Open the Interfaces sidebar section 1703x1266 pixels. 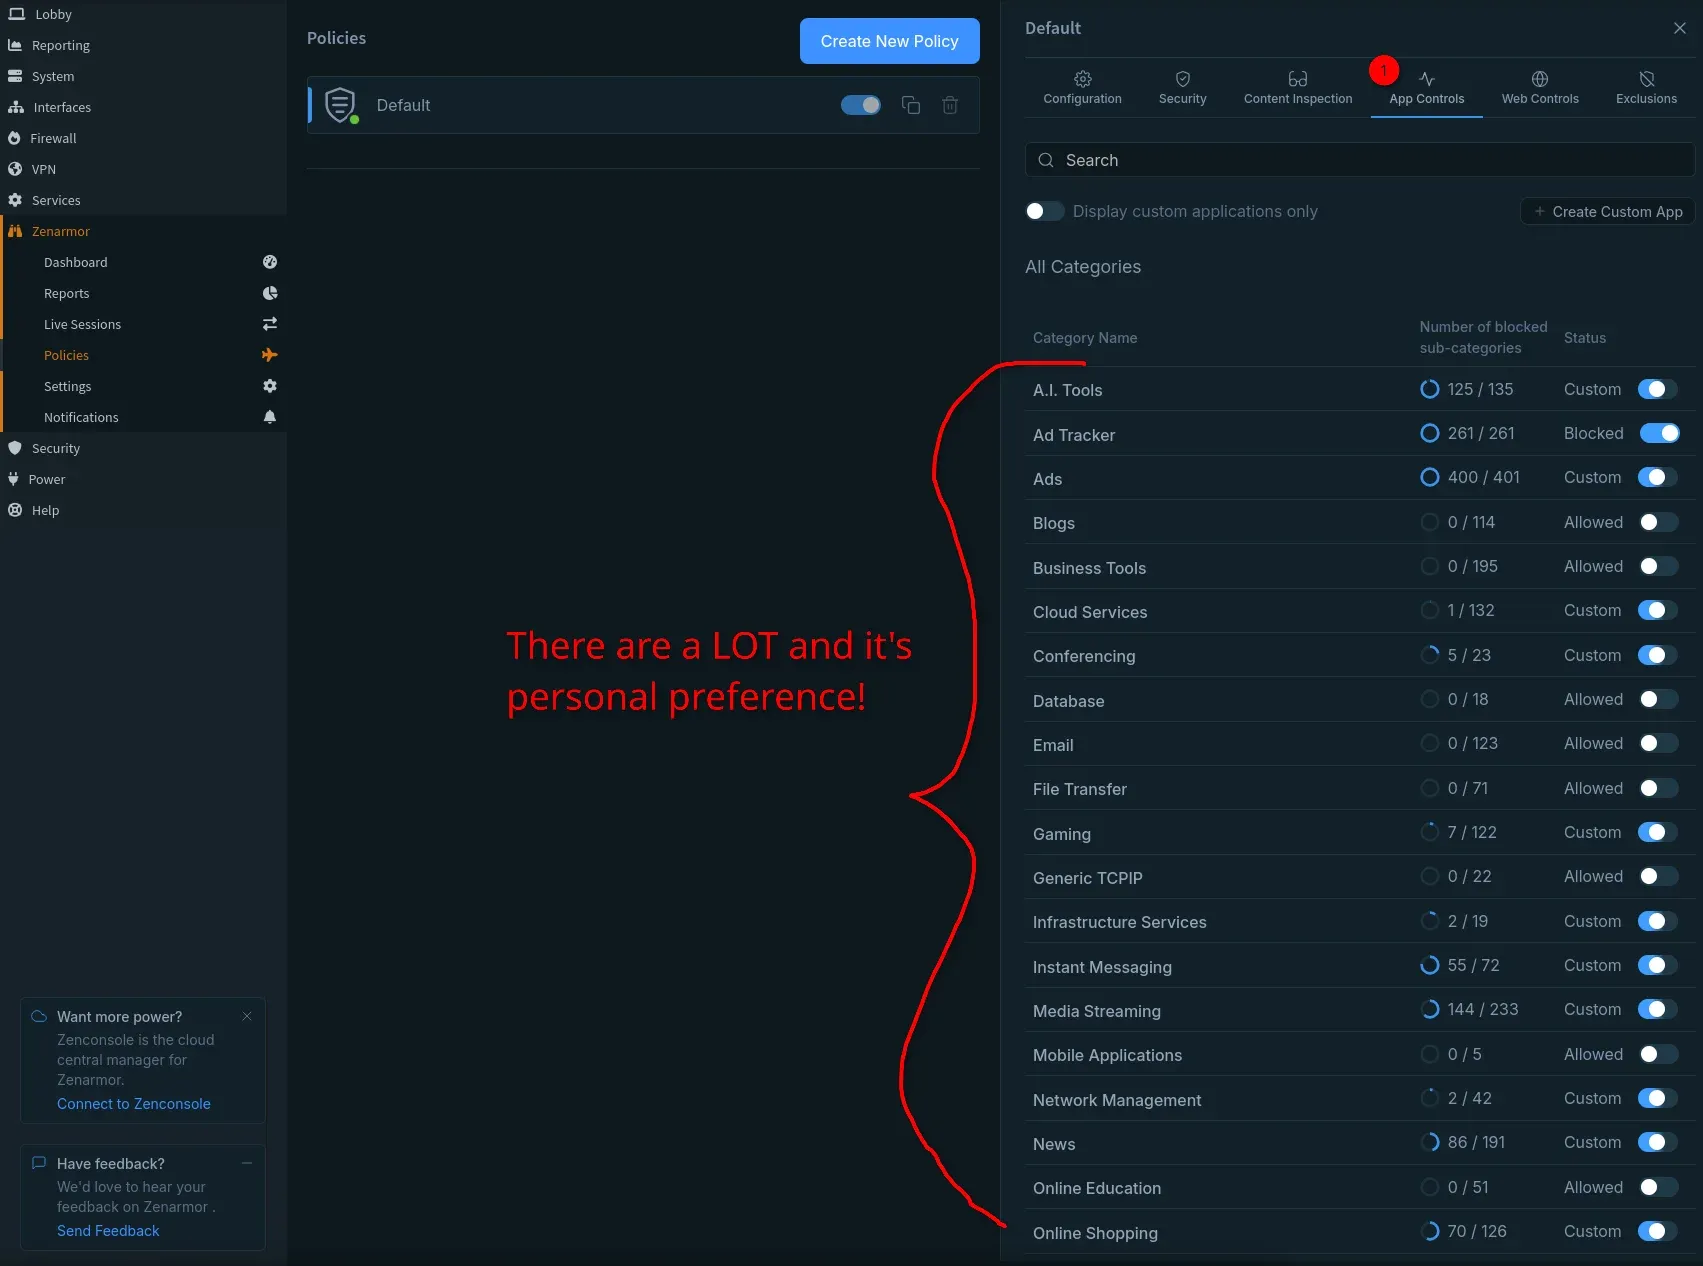(x=61, y=107)
